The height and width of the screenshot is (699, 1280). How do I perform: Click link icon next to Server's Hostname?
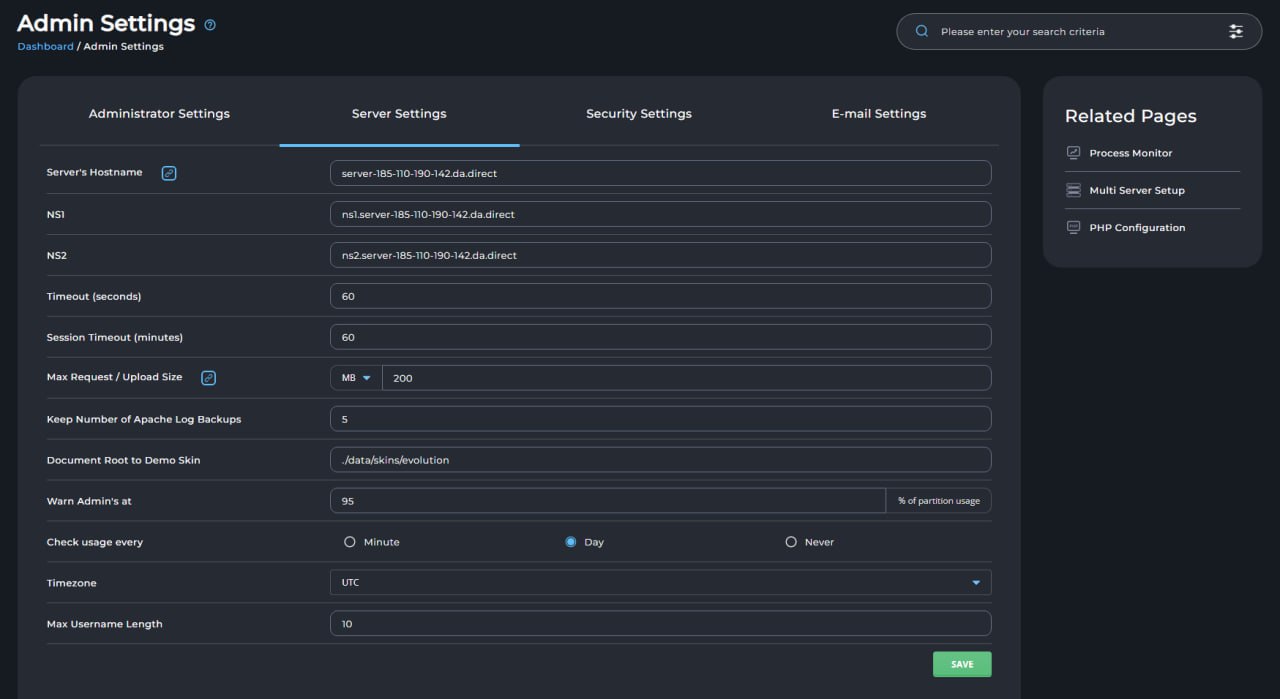[169, 173]
